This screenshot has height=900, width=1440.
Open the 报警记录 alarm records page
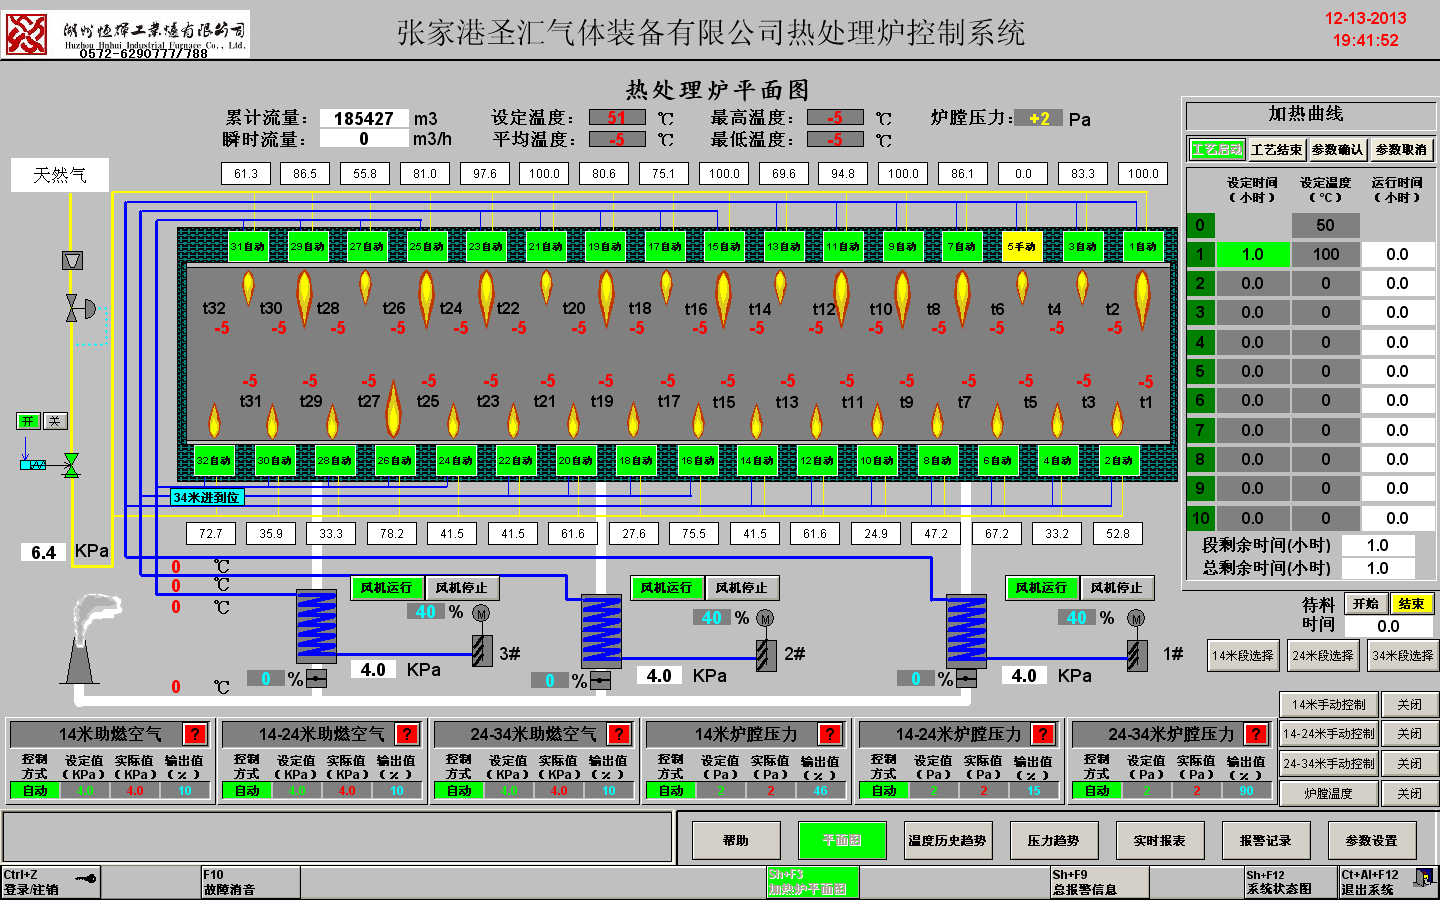pyautogui.click(x=1265, y=840)
